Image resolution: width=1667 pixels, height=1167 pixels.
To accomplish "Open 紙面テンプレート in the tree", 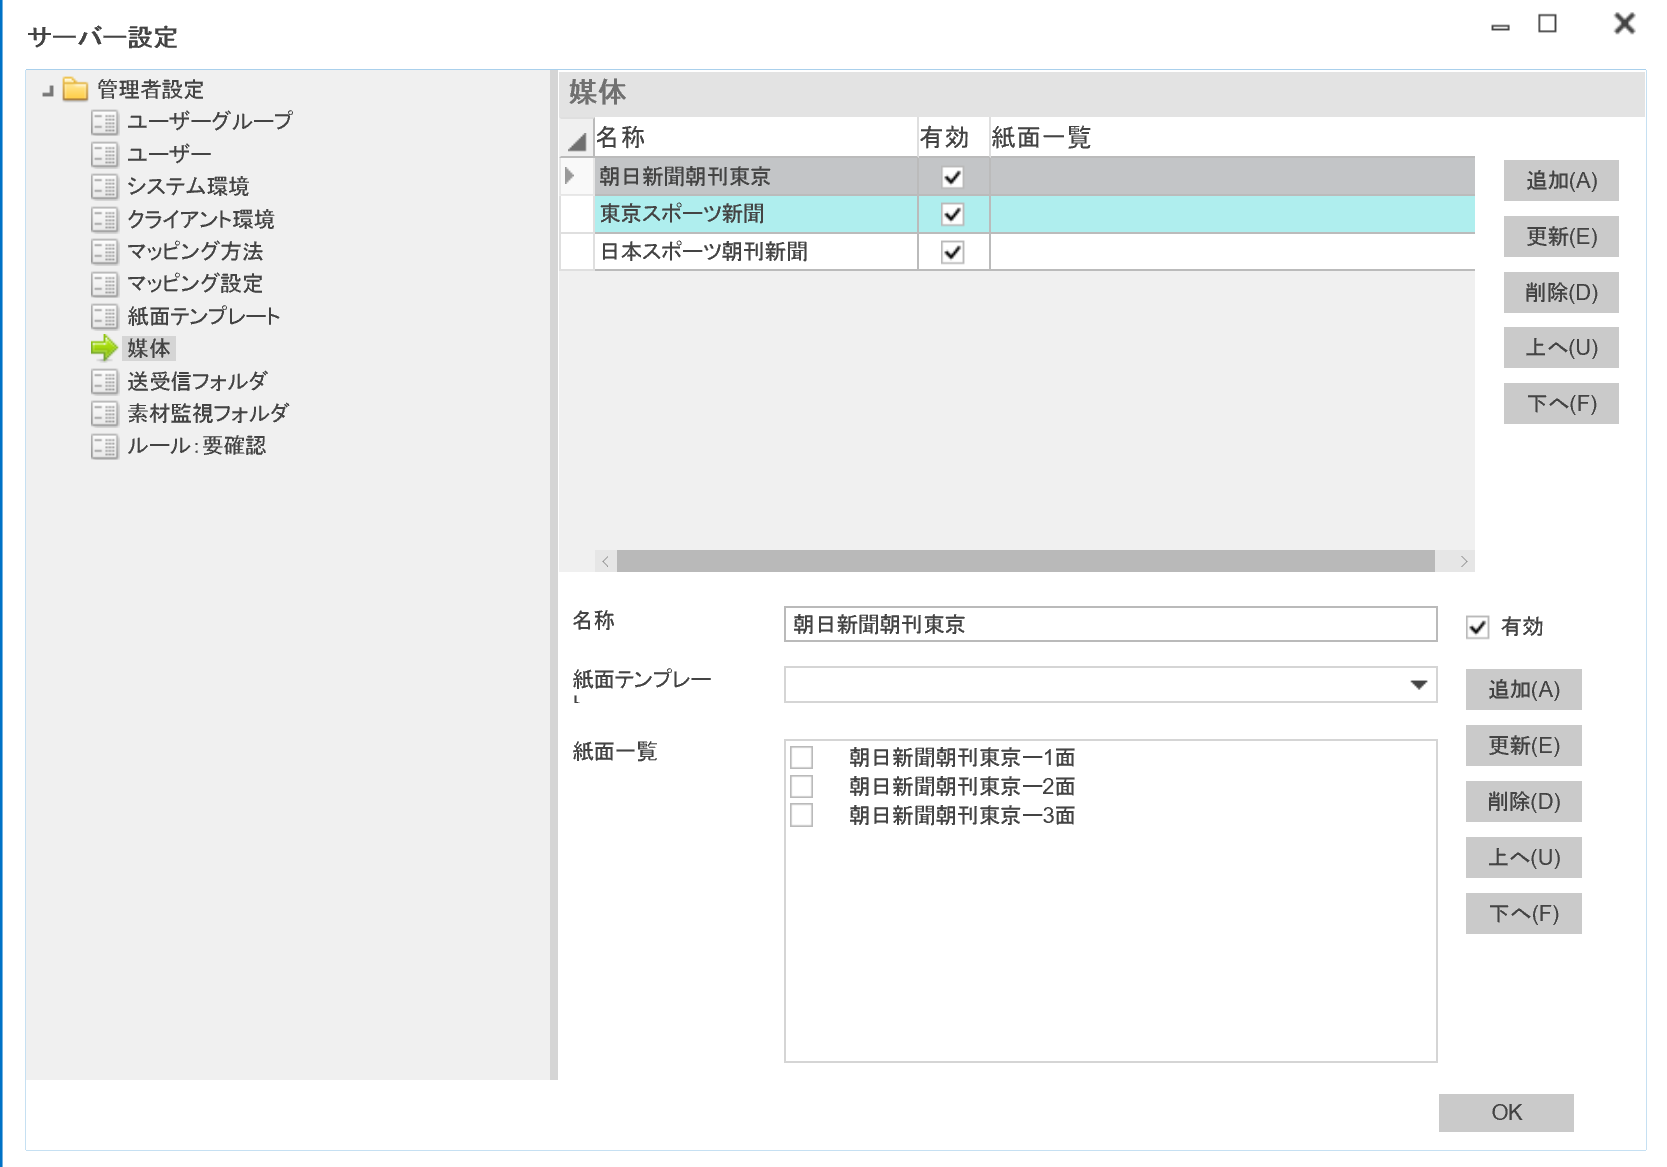I will coord(204,316).
